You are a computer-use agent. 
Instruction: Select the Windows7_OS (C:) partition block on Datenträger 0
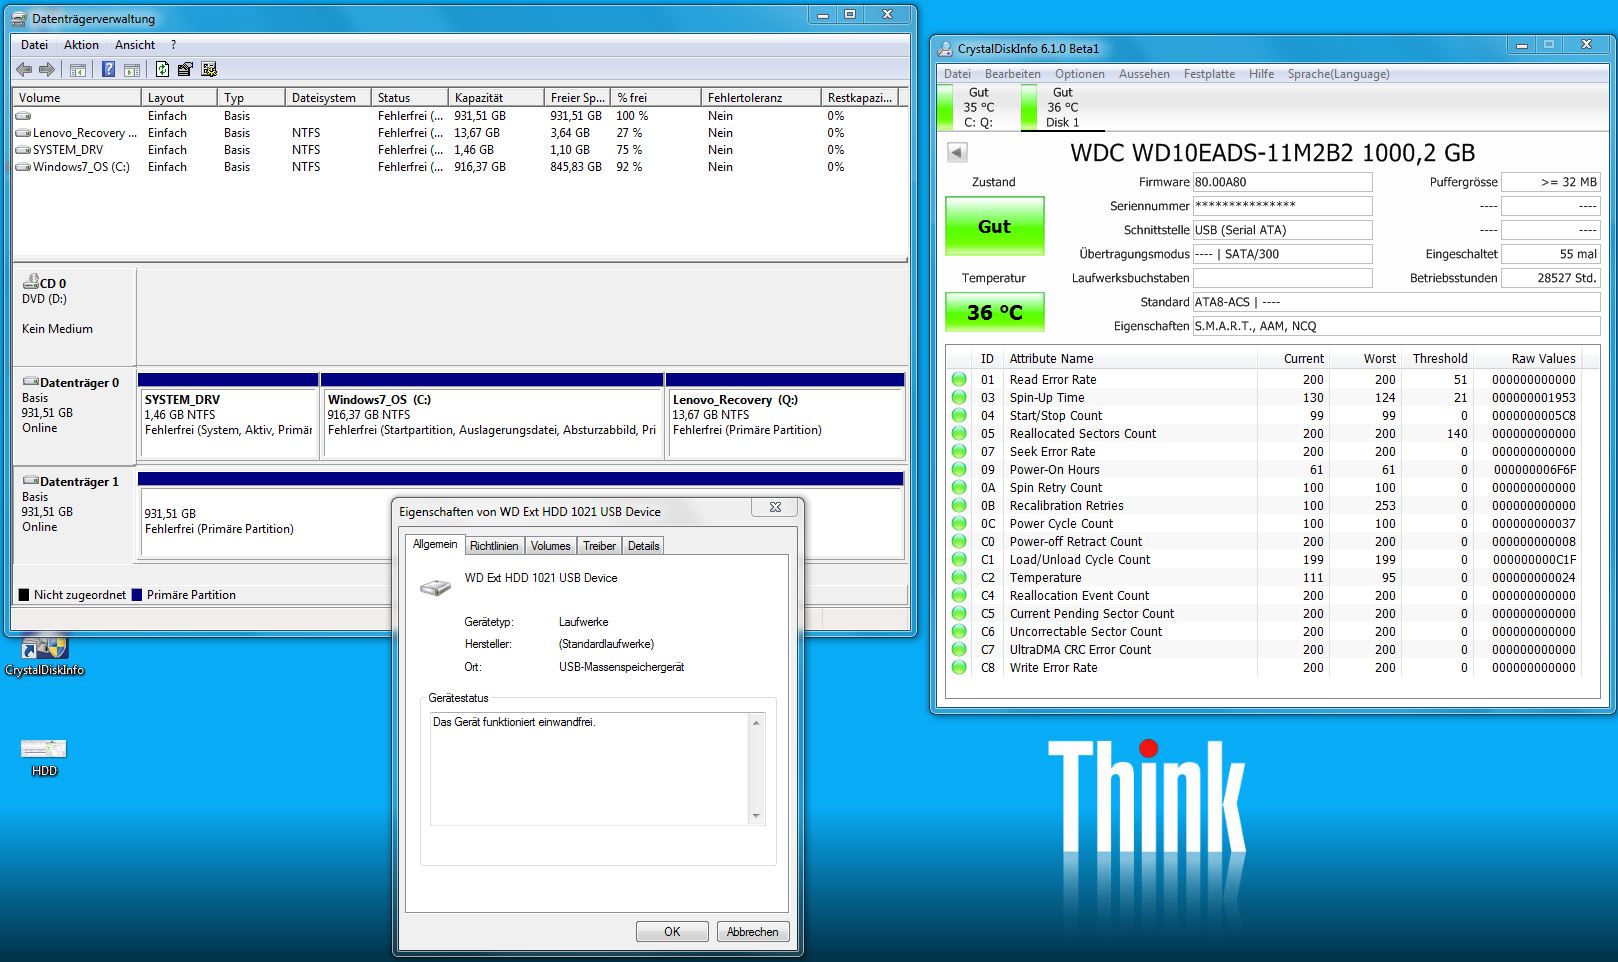[493, 417]
